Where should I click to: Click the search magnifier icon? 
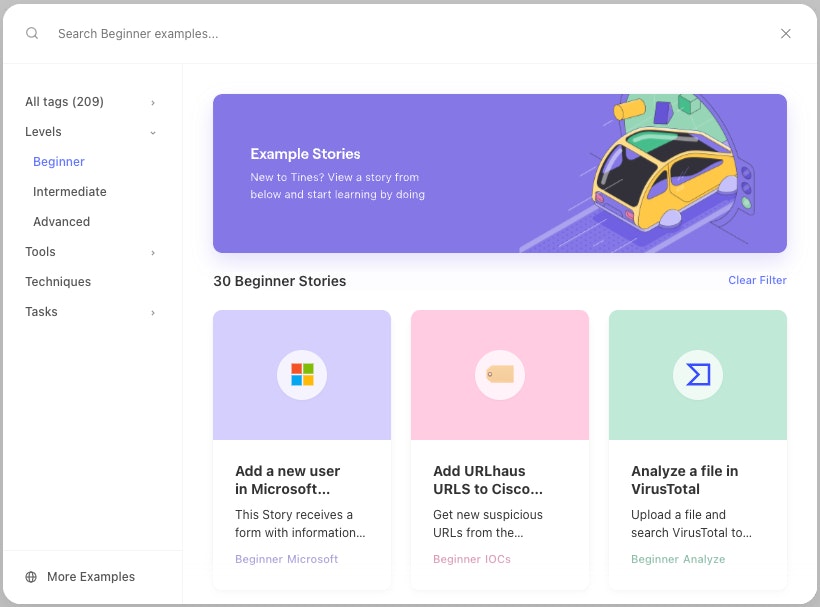coord(32,33)
